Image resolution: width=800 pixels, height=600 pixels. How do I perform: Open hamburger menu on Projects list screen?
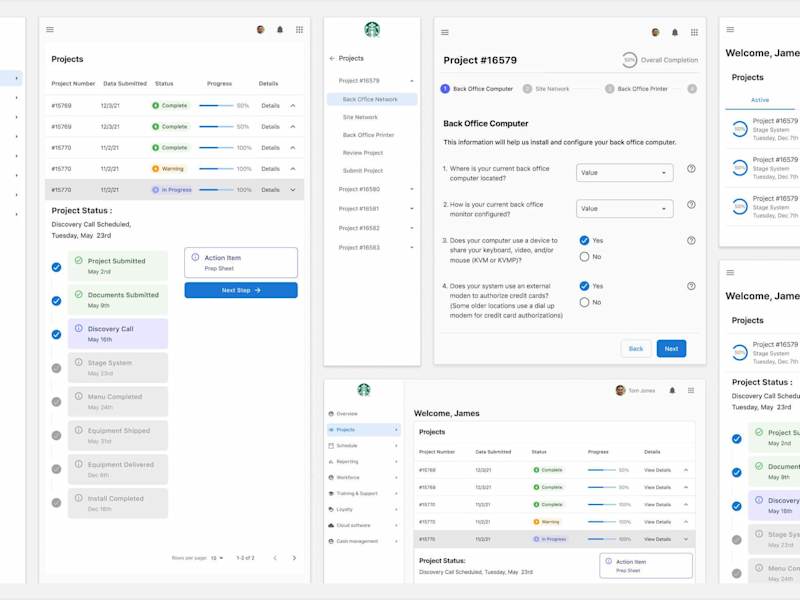point(50,30)
